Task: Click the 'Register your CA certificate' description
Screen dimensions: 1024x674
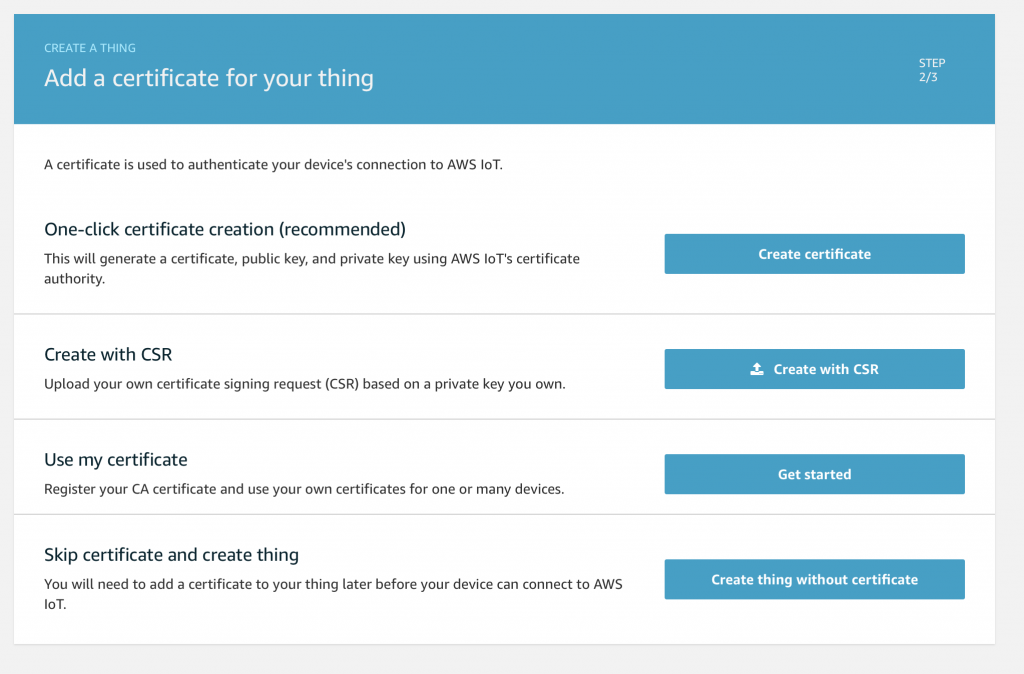Action: [x=304, y=489]
